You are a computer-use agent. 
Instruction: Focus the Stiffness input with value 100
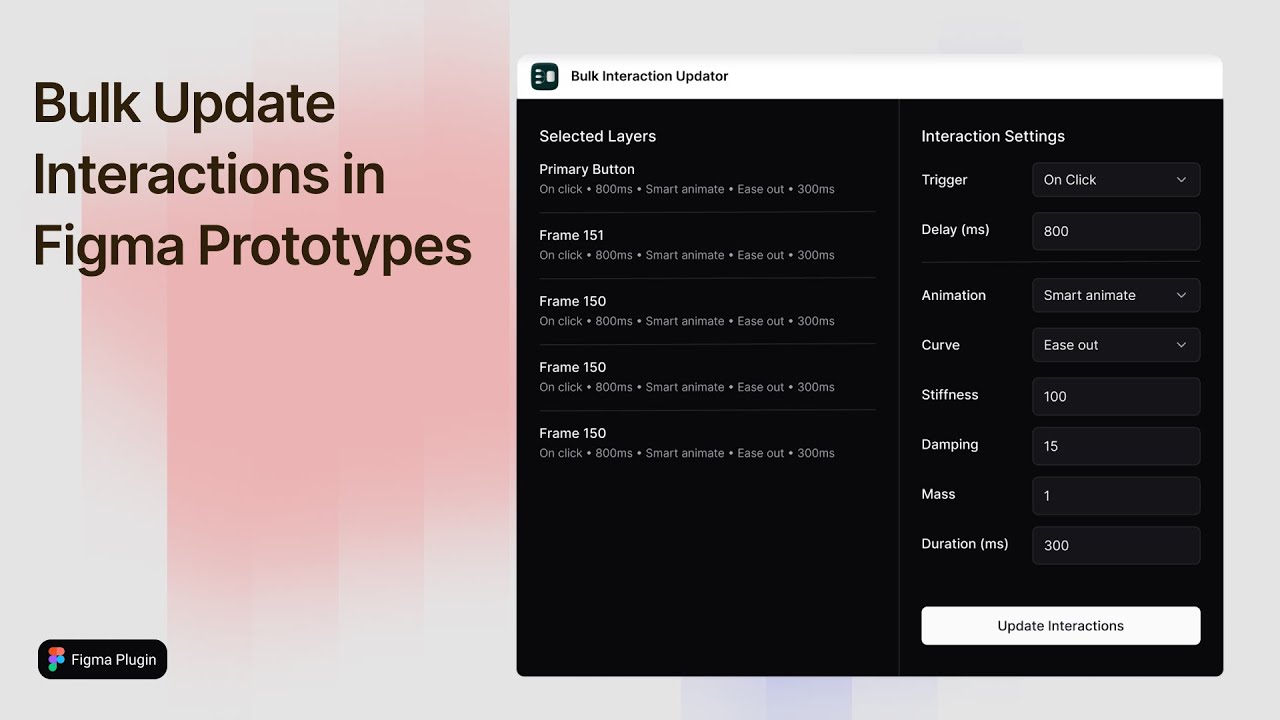(x=1116, y=396)
